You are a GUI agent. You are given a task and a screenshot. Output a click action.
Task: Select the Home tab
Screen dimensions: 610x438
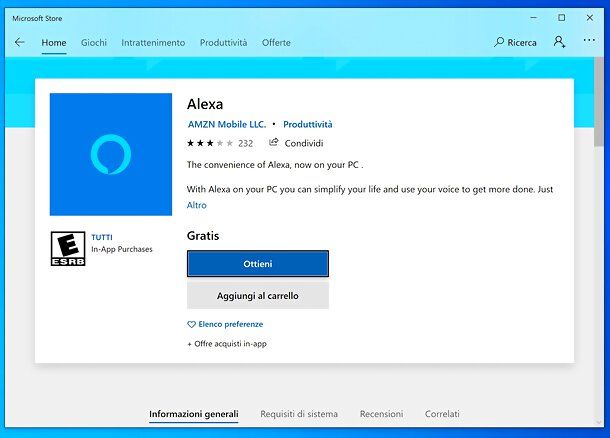pos(54,42)
